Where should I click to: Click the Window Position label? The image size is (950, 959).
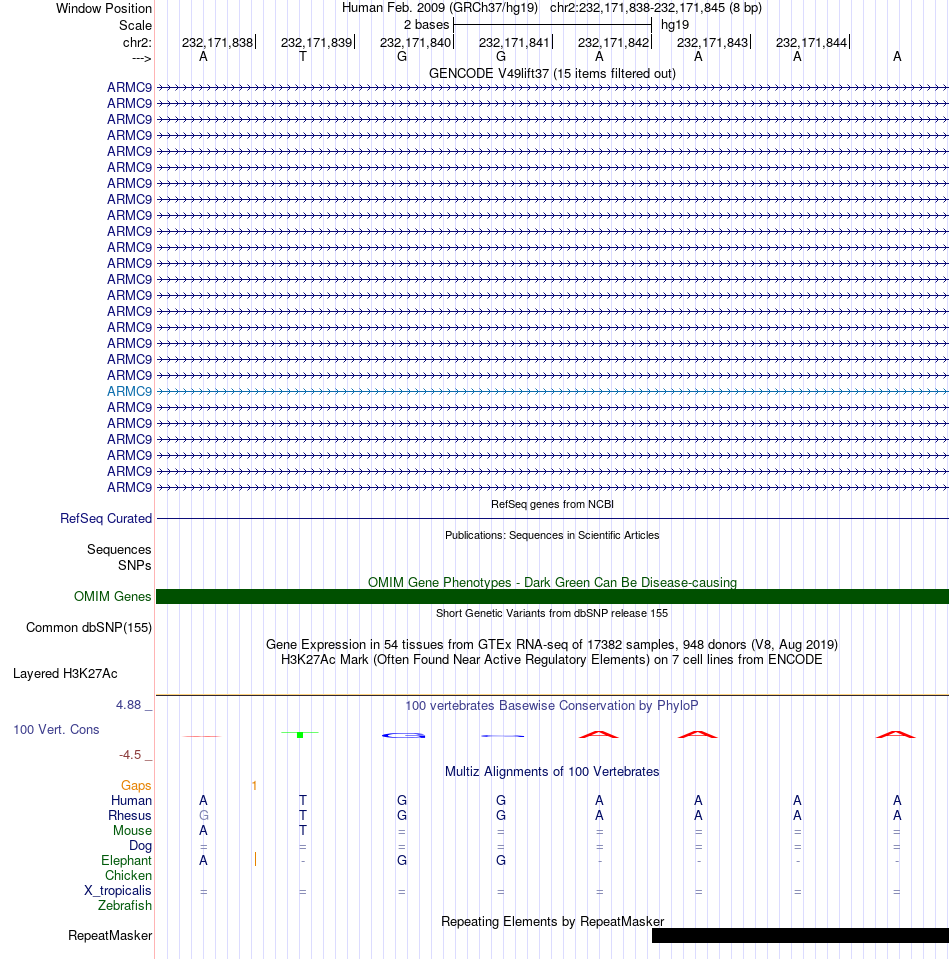104,9
